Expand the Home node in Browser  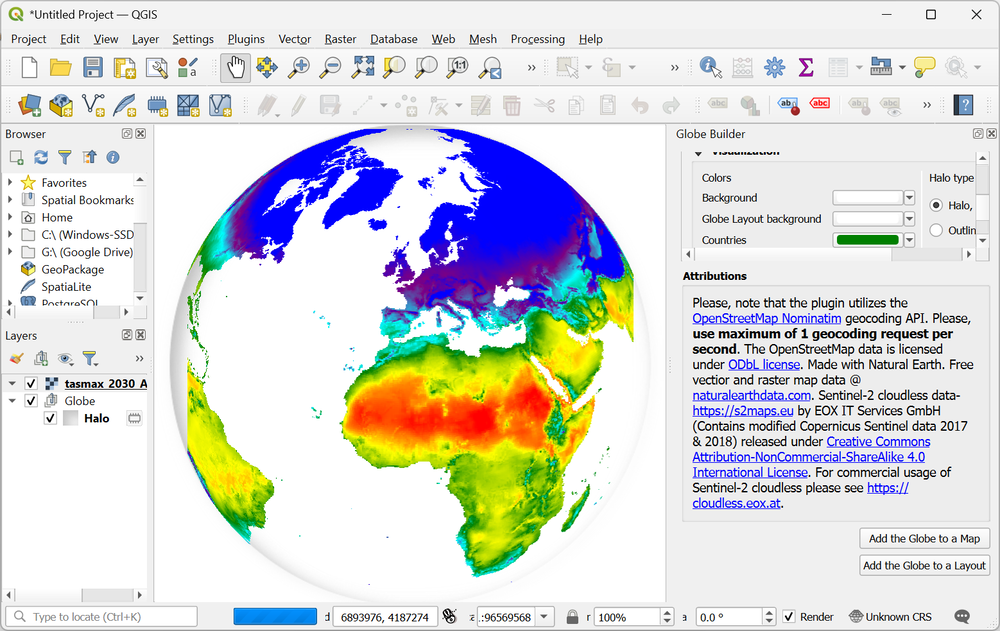(x=10, y=218)
